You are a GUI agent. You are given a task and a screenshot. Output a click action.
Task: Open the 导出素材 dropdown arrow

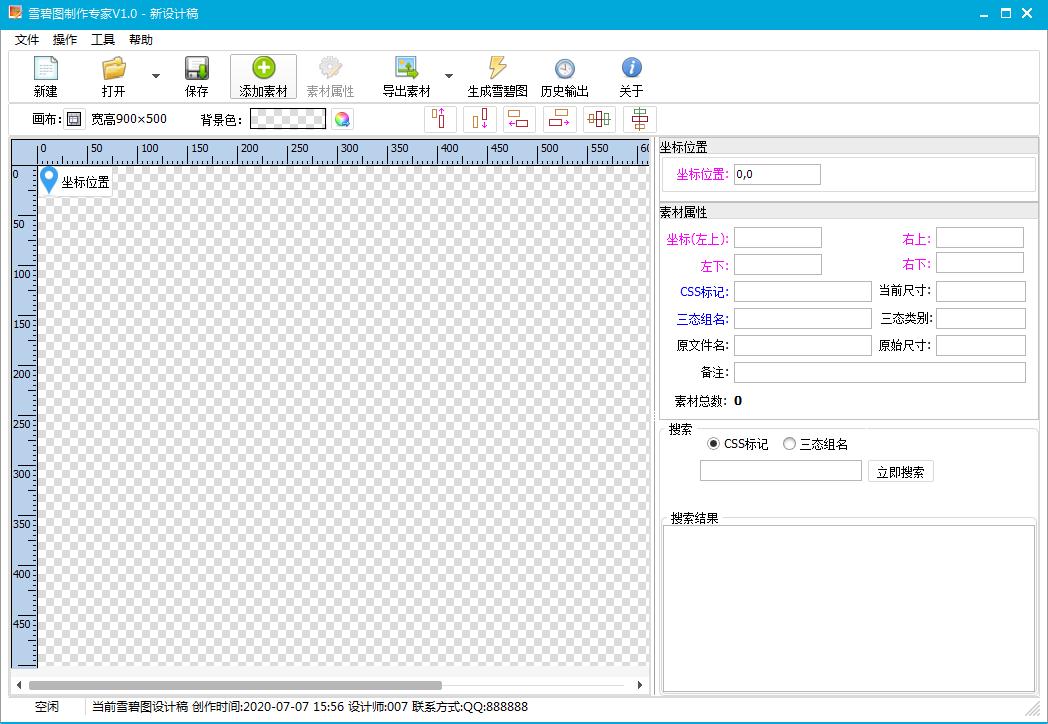(x=448, y=76)
